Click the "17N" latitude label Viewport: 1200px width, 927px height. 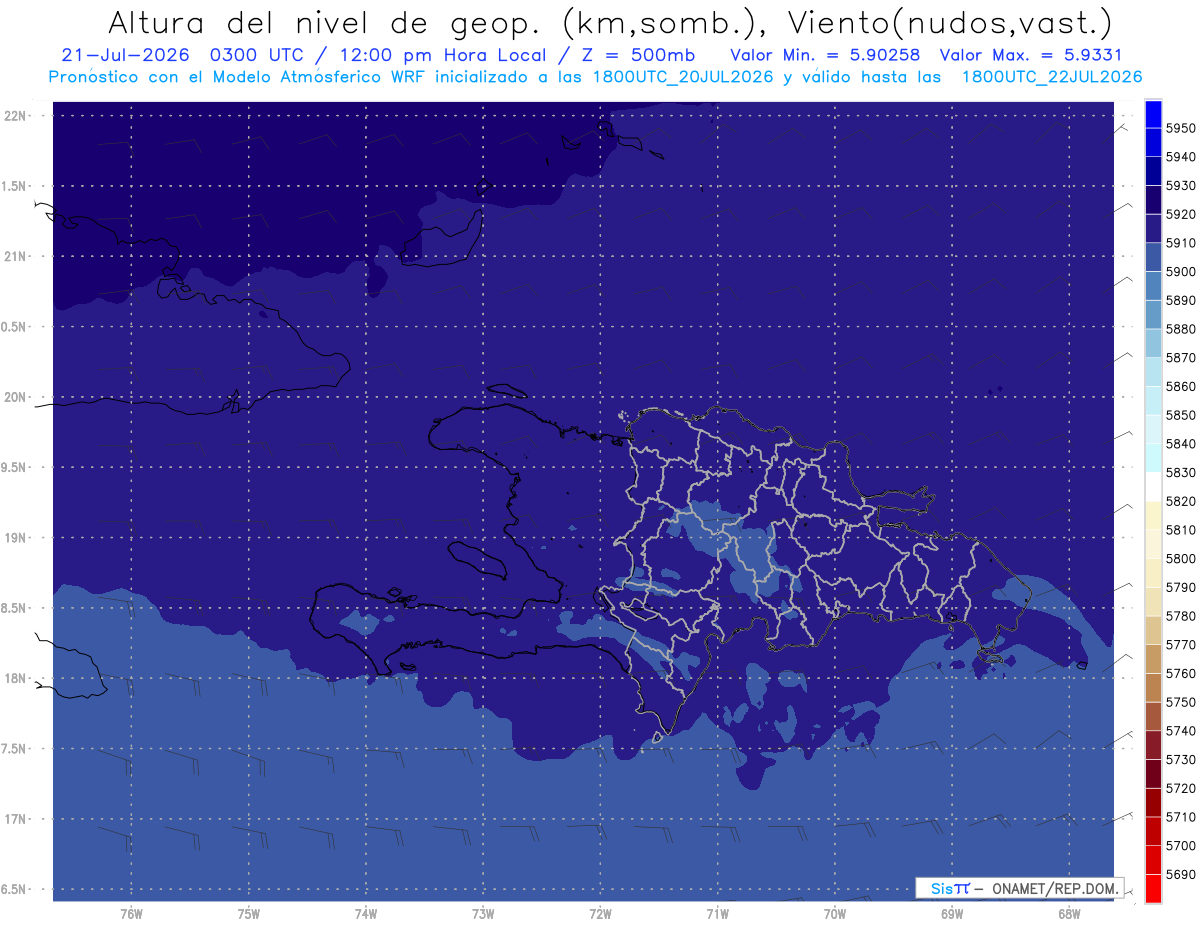(x=16, y=819)
